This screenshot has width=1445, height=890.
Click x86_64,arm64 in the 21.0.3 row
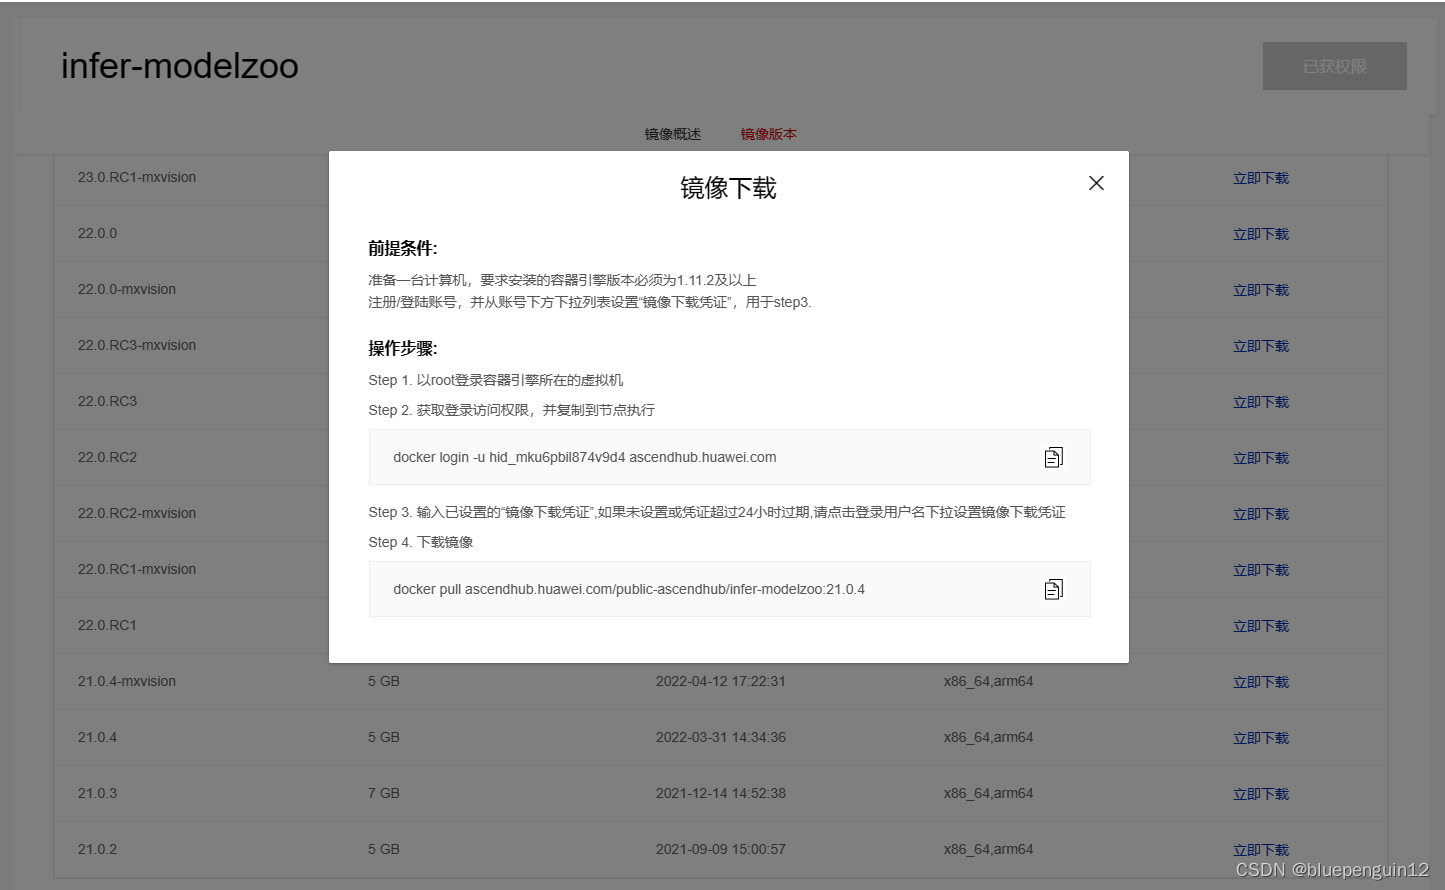(x=988, y=793)
